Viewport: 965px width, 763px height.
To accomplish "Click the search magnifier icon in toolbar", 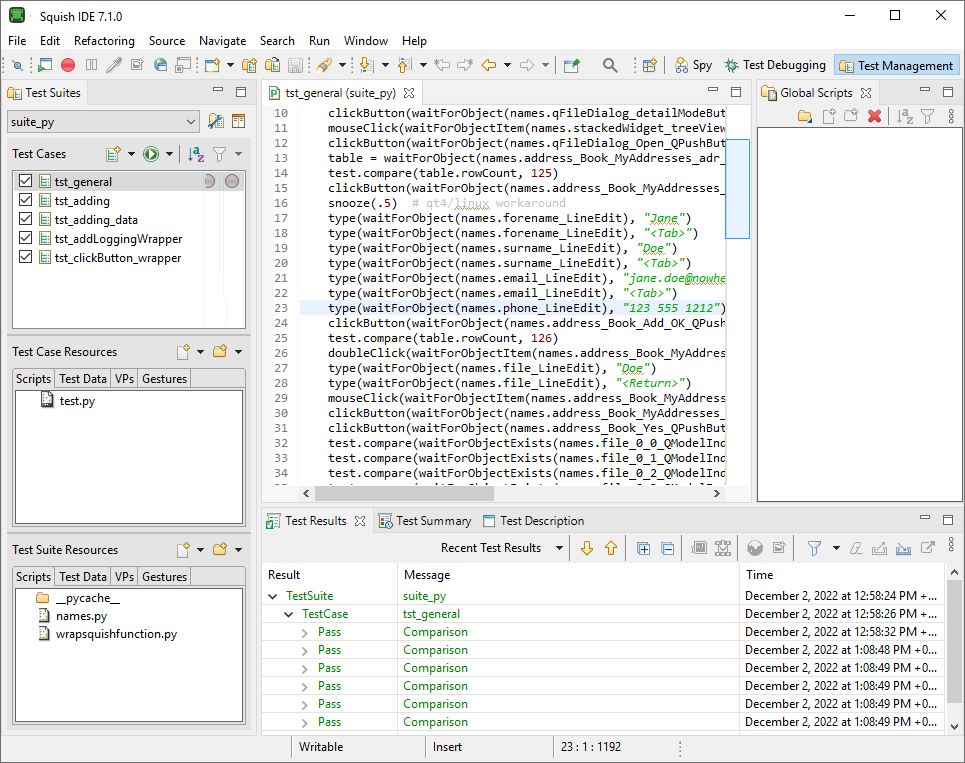I will (610, 65).
